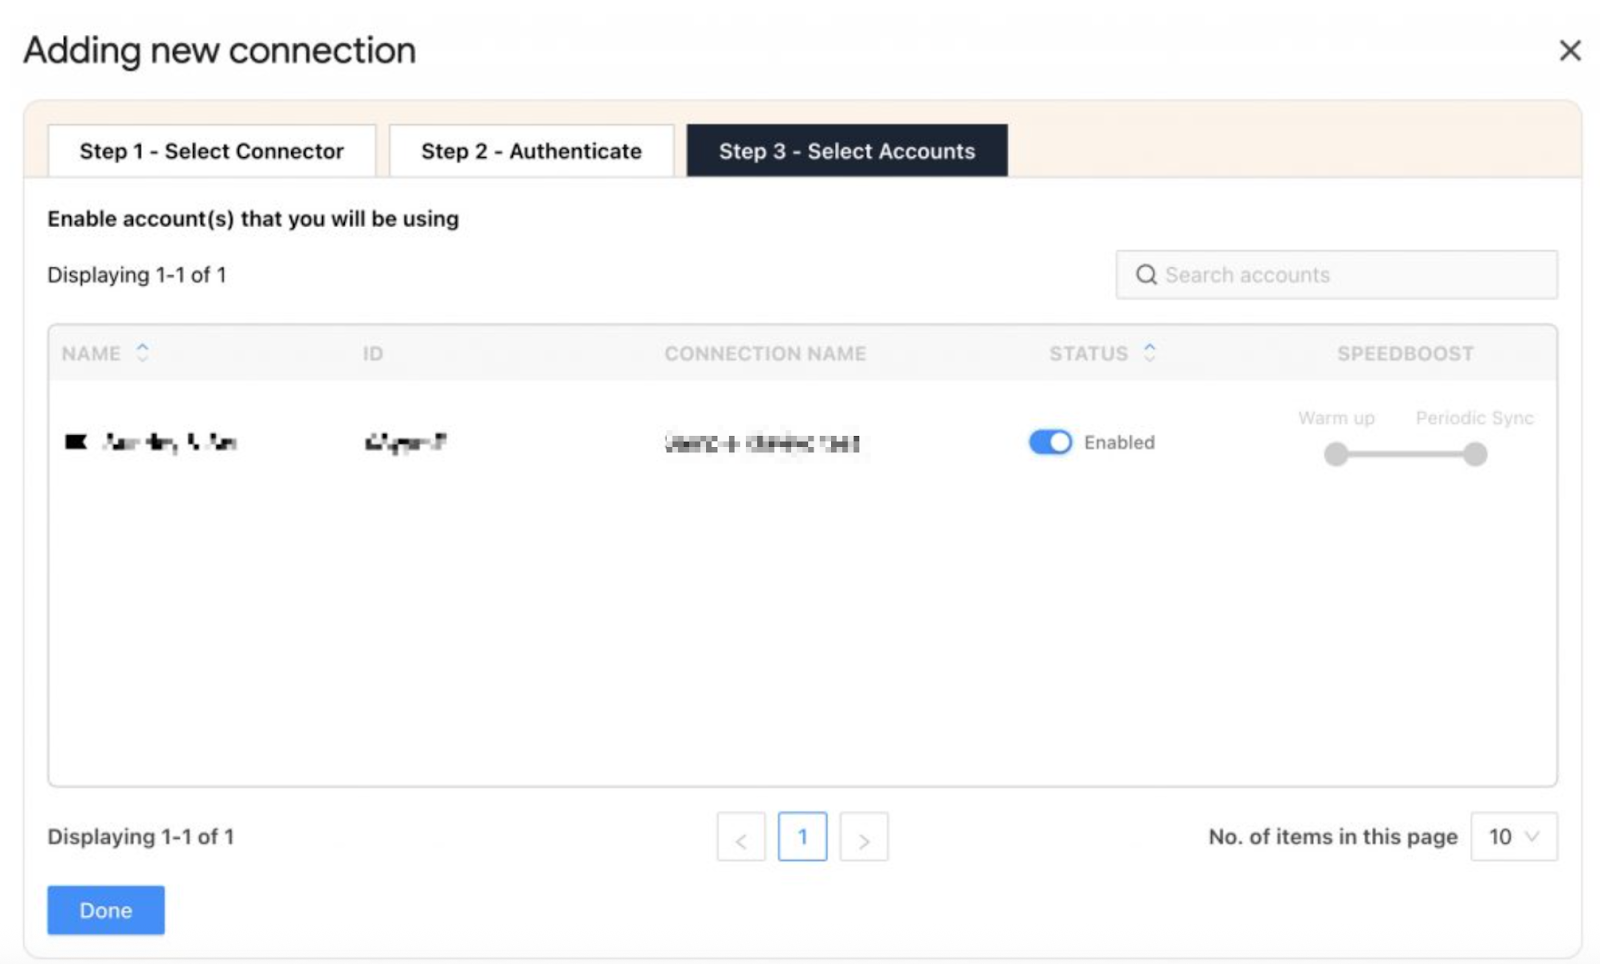Go to Step 2 - Authenticate tab

pyautogui.click(x=531, y=151)
